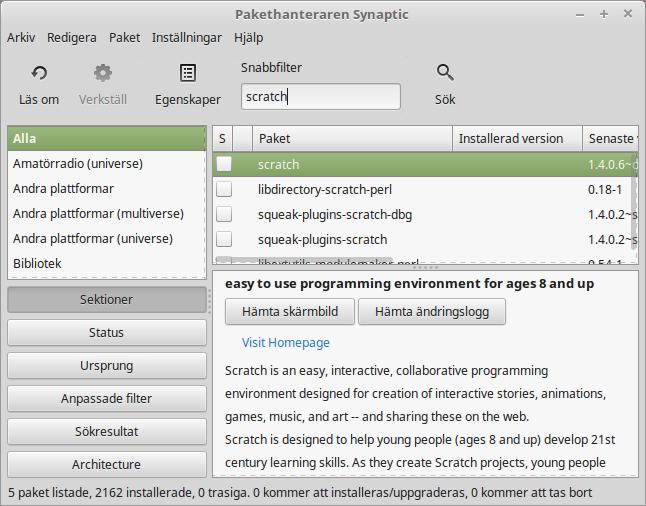The height and width of the screenshot is (506, 646).
Task: Click the Snabbfilter search field
Action: [x=321, y=96]
